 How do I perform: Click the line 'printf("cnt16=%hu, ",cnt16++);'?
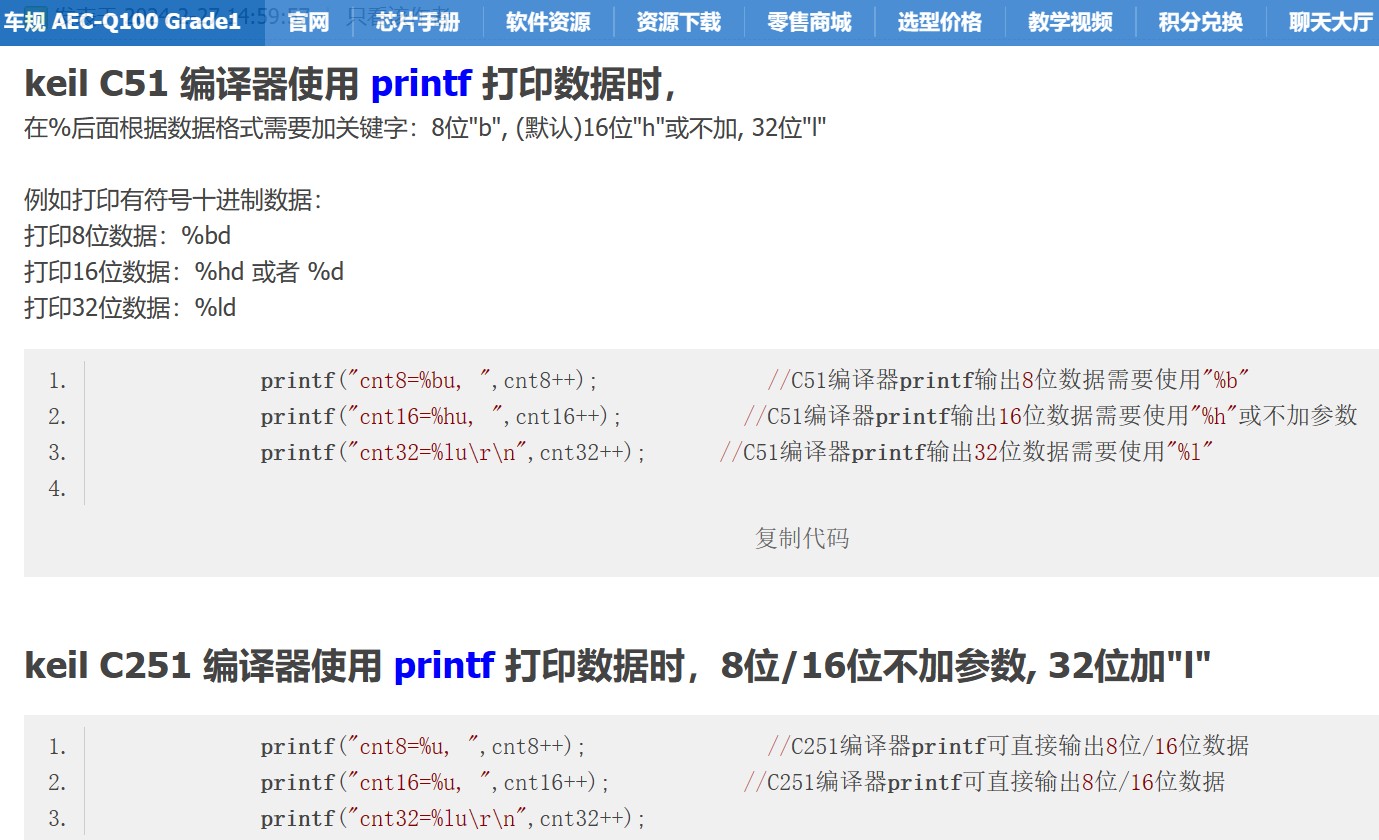[x=441, y=416]
